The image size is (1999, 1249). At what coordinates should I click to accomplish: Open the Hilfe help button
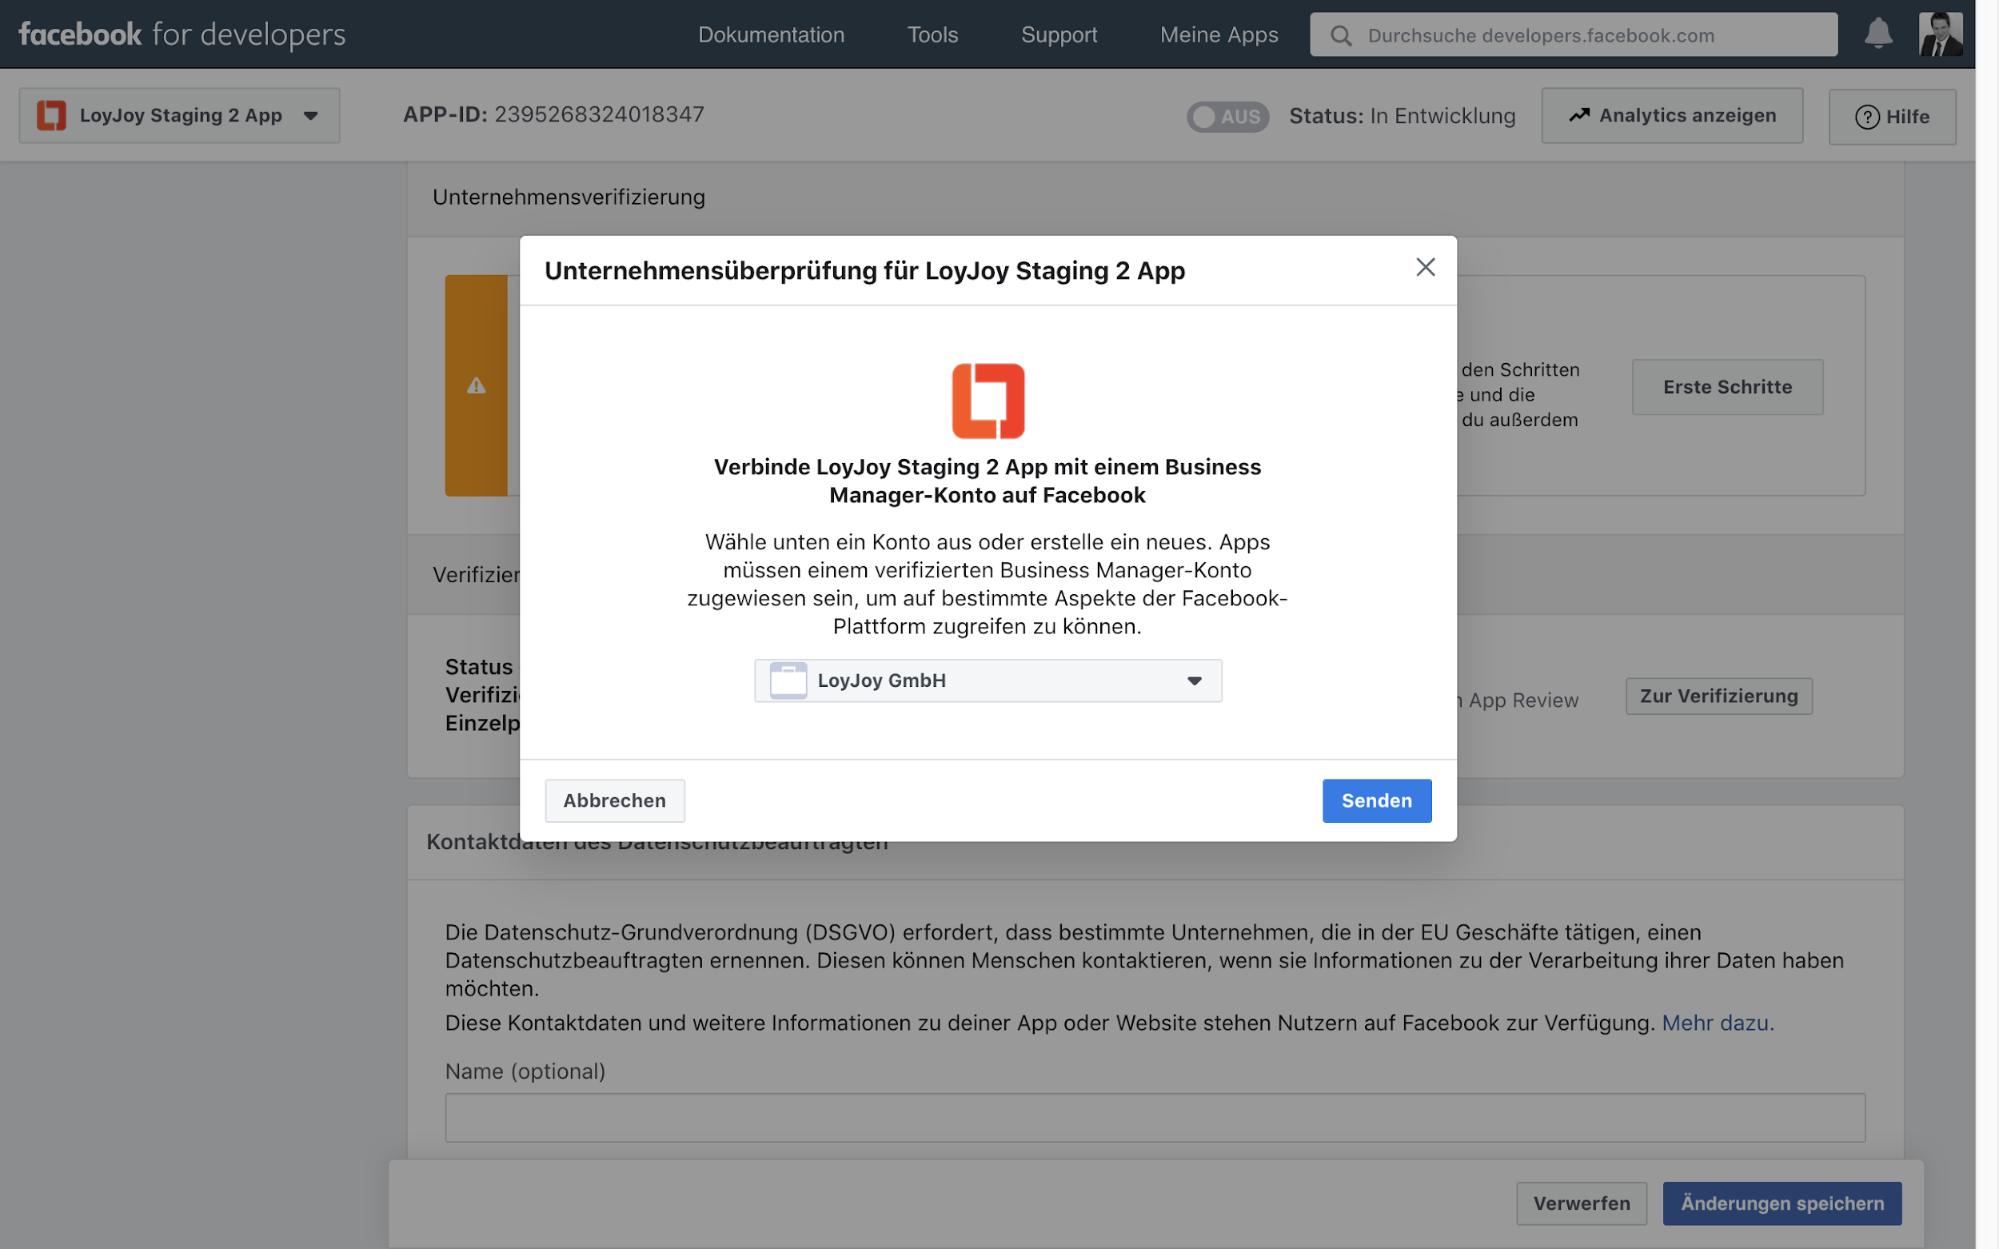coord(1891,116)
